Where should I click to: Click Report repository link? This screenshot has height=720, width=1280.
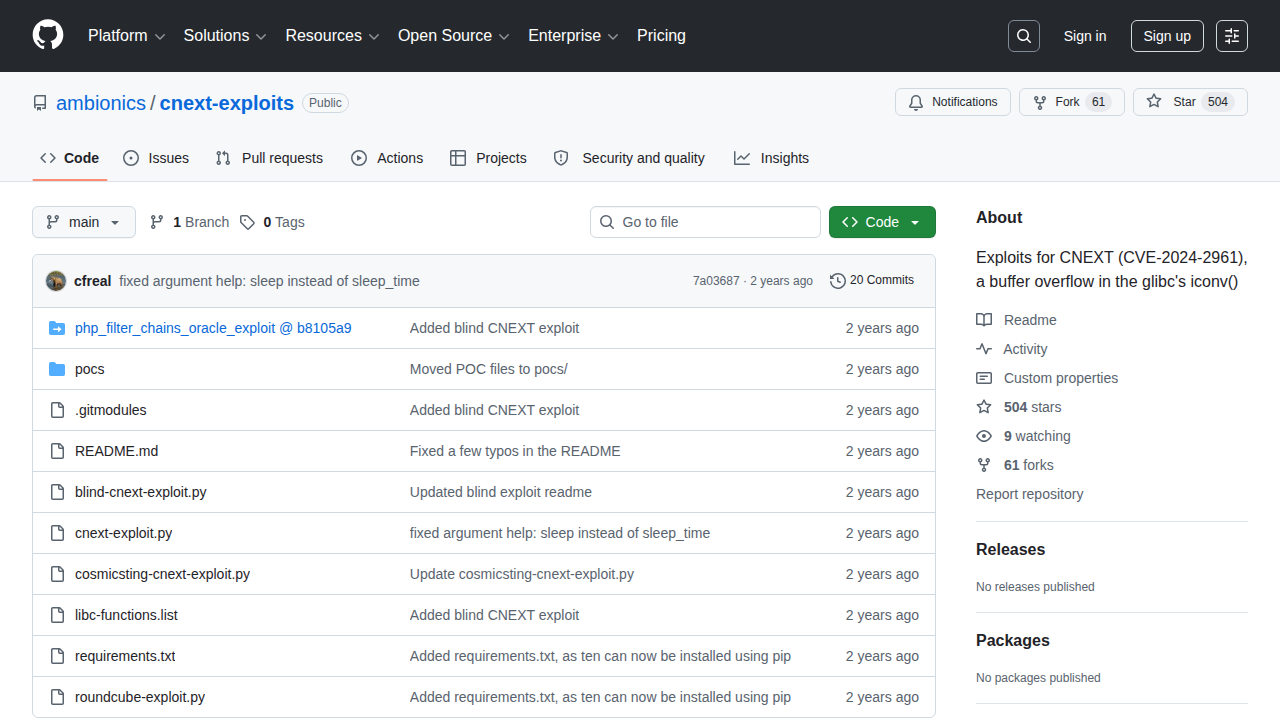tap(1029, 494)
